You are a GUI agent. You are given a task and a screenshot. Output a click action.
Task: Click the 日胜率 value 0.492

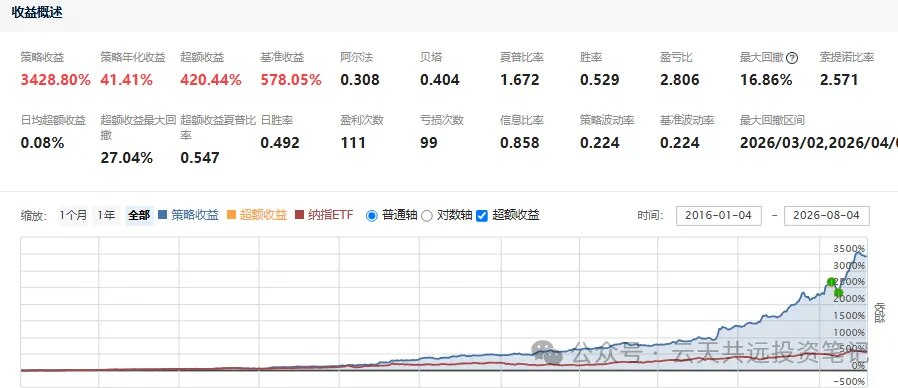[x=280, y=143]
